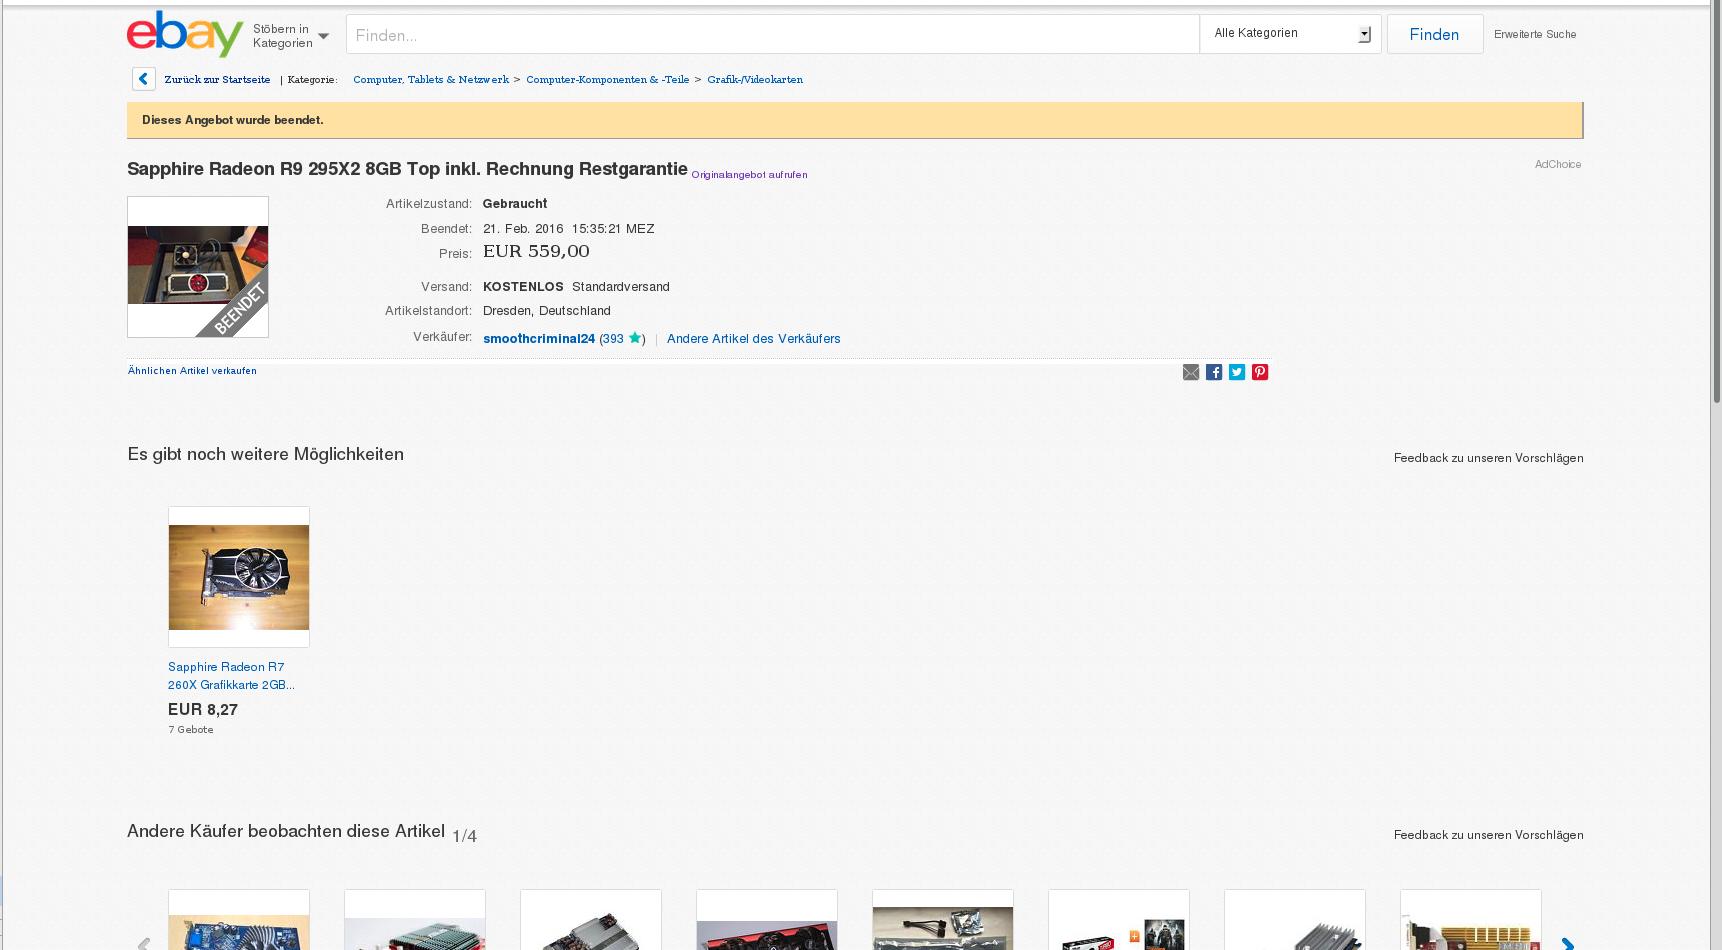Image resolution: width=1722 pixels, height=950 pixels.
Task: View seller feedback score 393
Action: (x=612, y=339)
